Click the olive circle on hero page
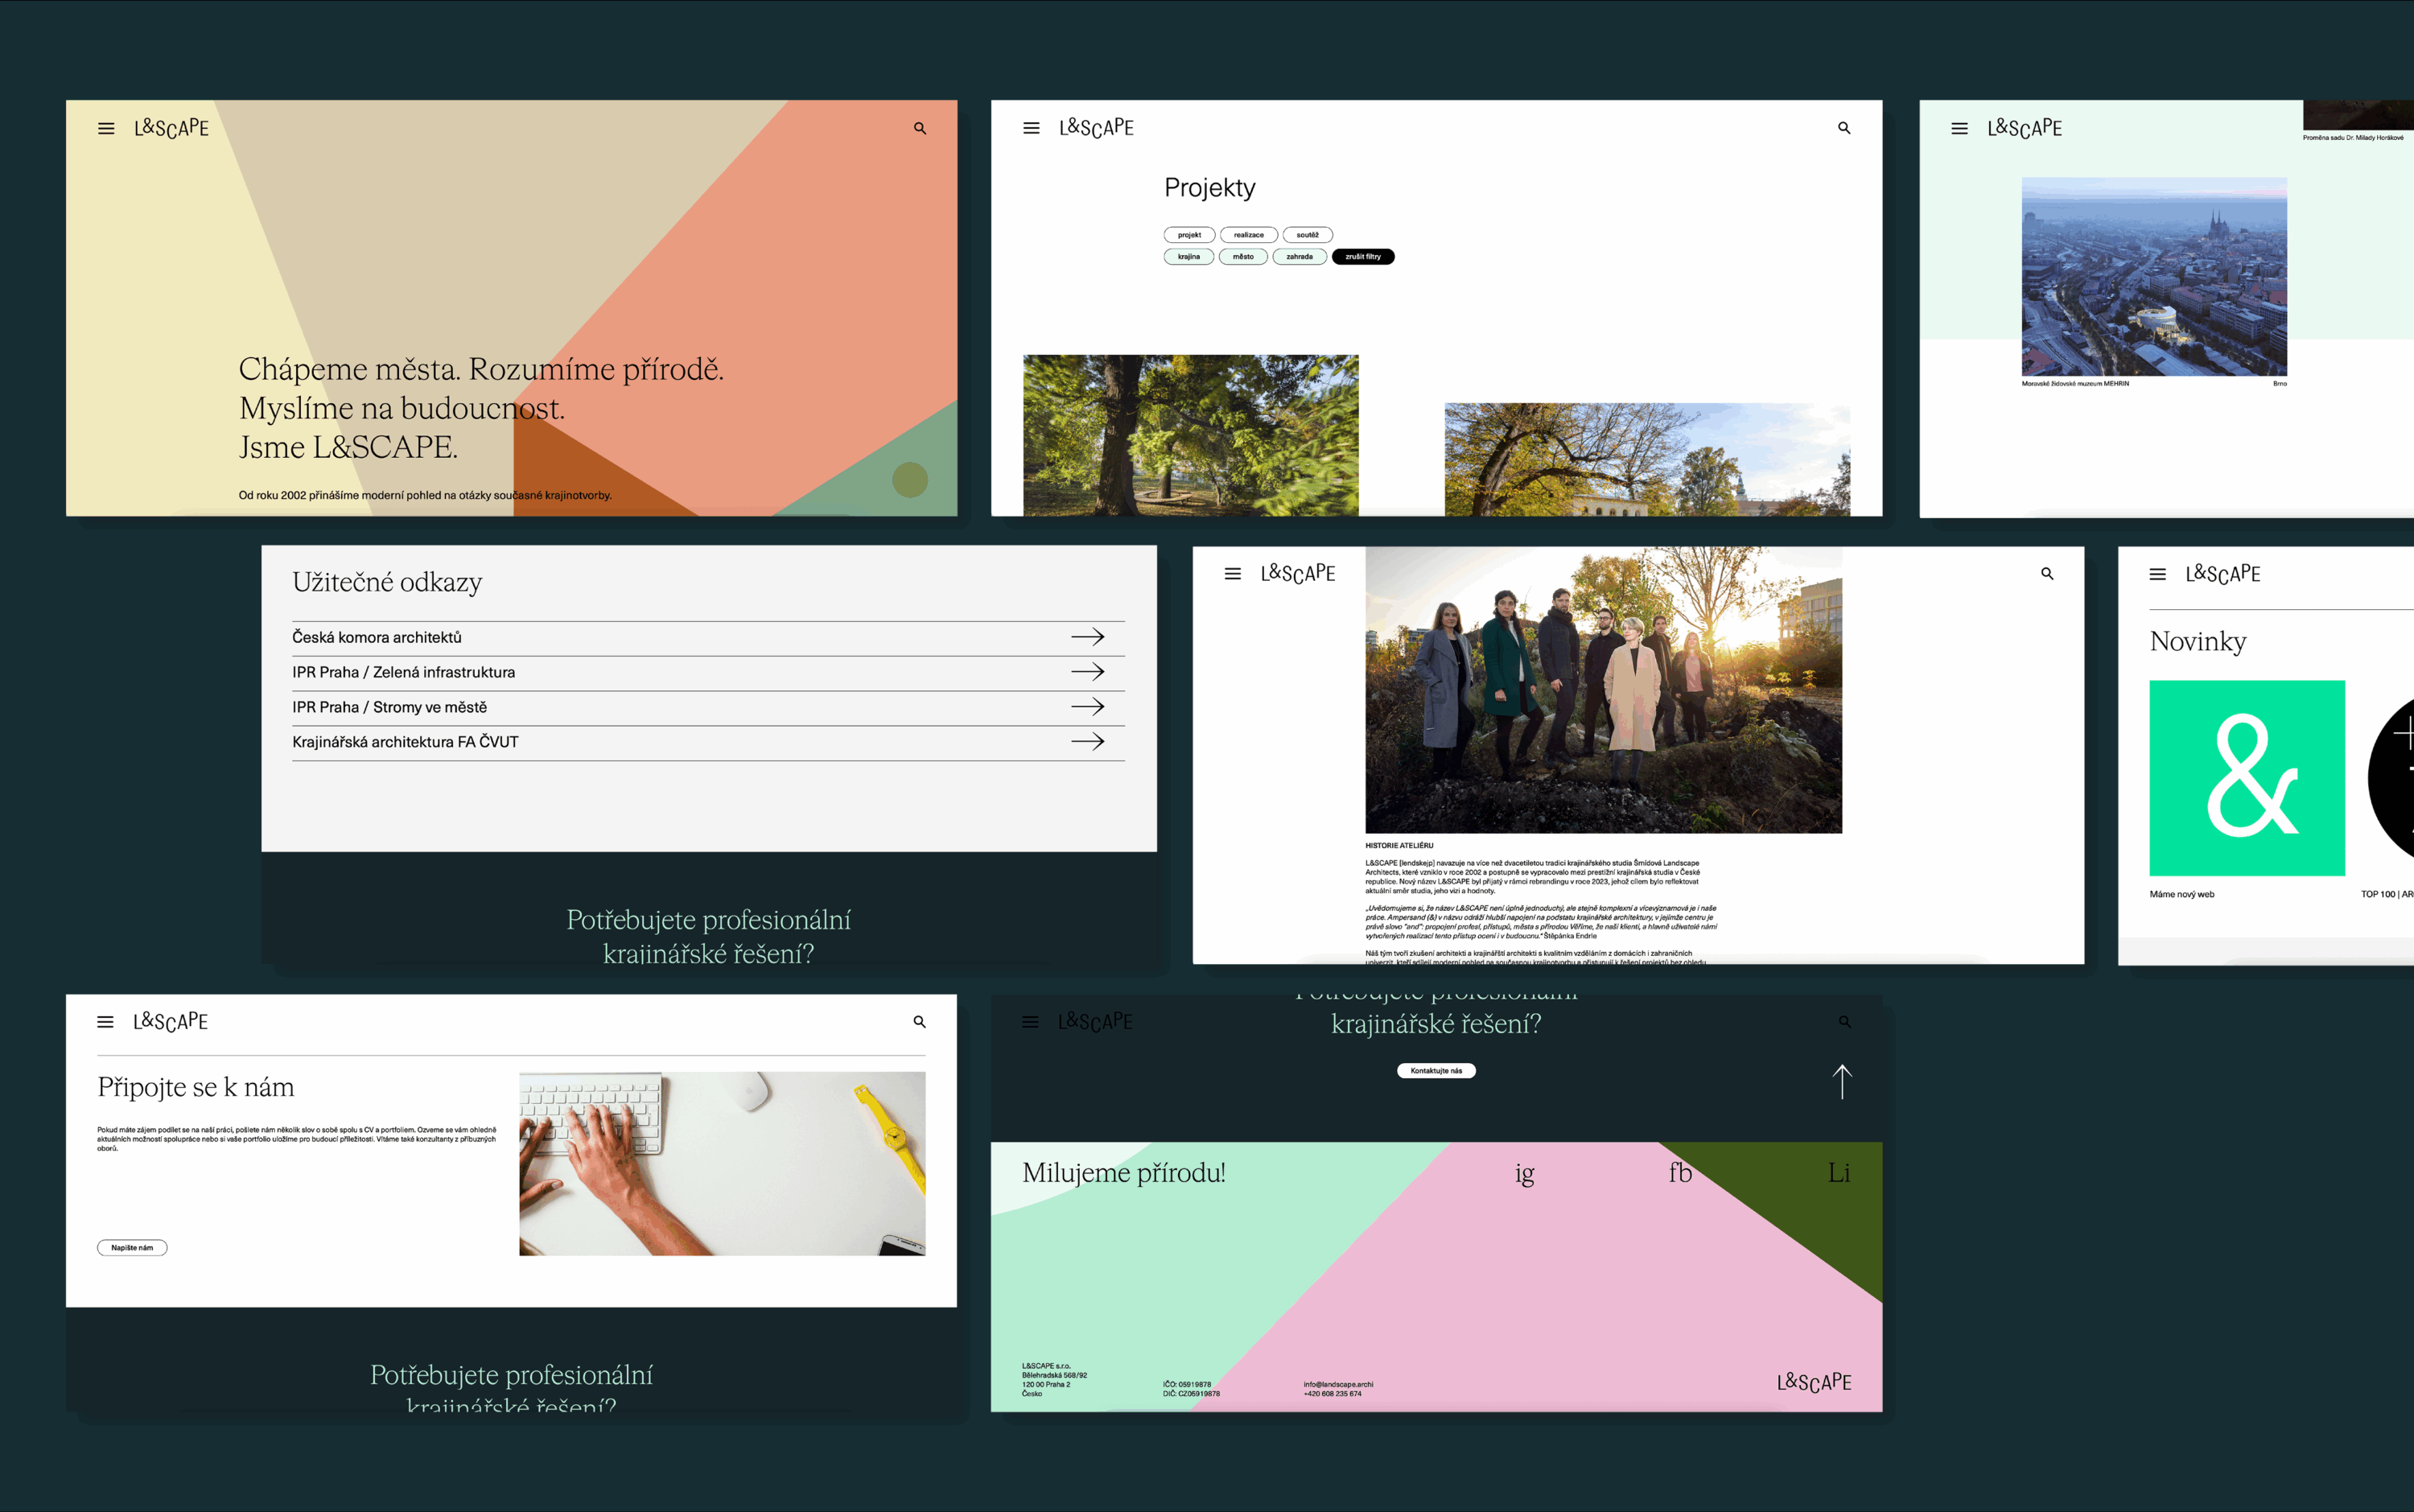 [910, 480]
